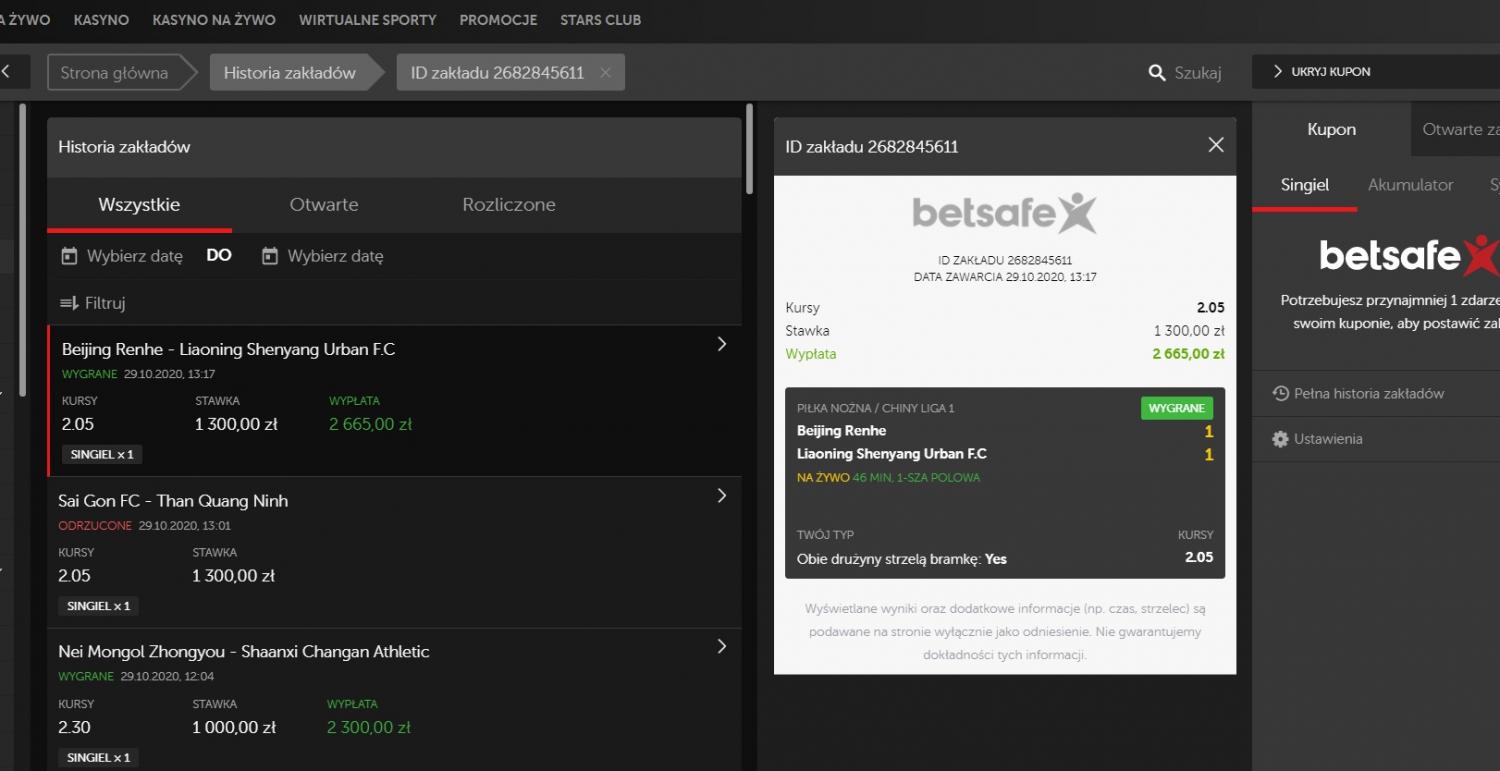Click the Filtruj button

(x=93, y=303)
